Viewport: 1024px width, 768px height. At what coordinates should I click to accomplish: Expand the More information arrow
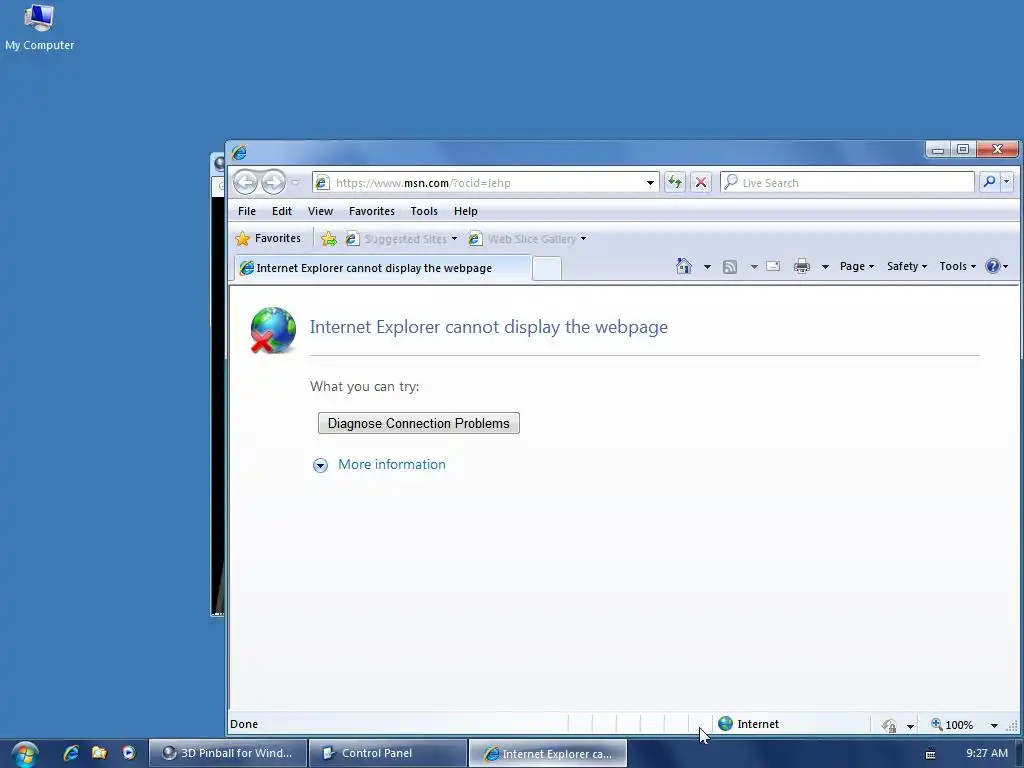click(x=320, y=465)
